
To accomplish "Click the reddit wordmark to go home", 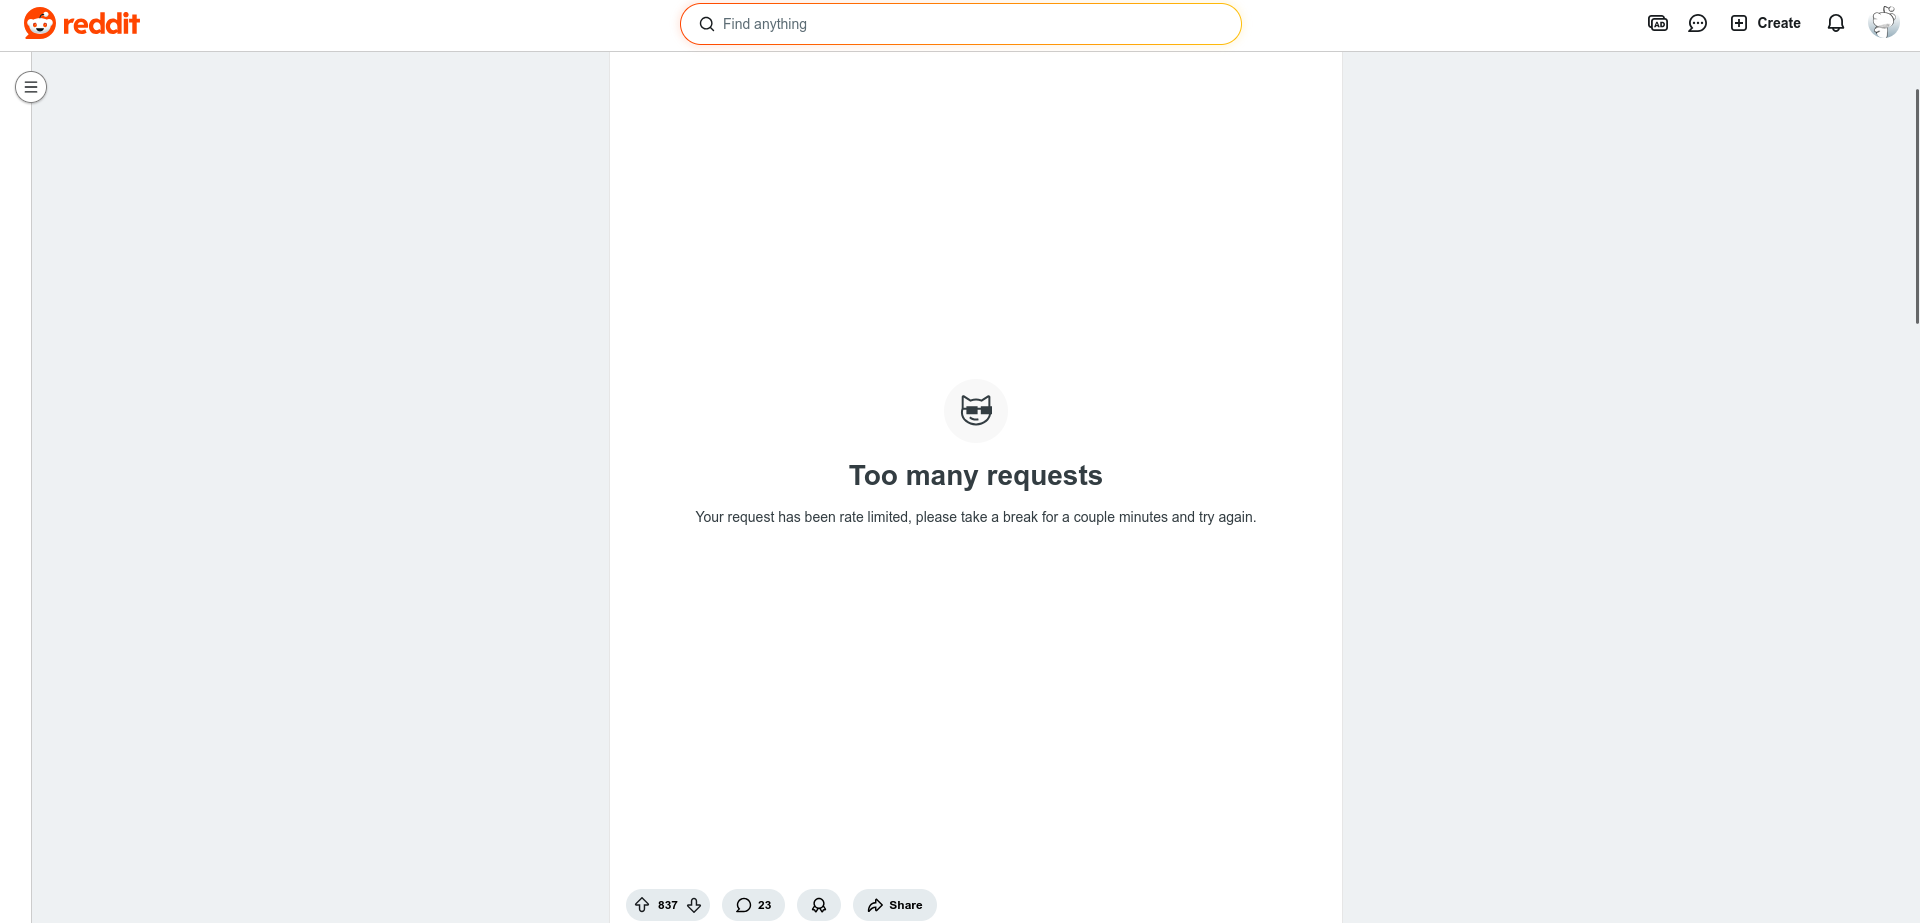I will pyautogui.click(x=101, y=23).
